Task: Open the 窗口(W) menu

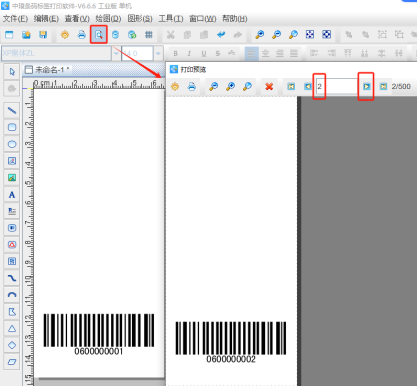Action: (203, 19)
